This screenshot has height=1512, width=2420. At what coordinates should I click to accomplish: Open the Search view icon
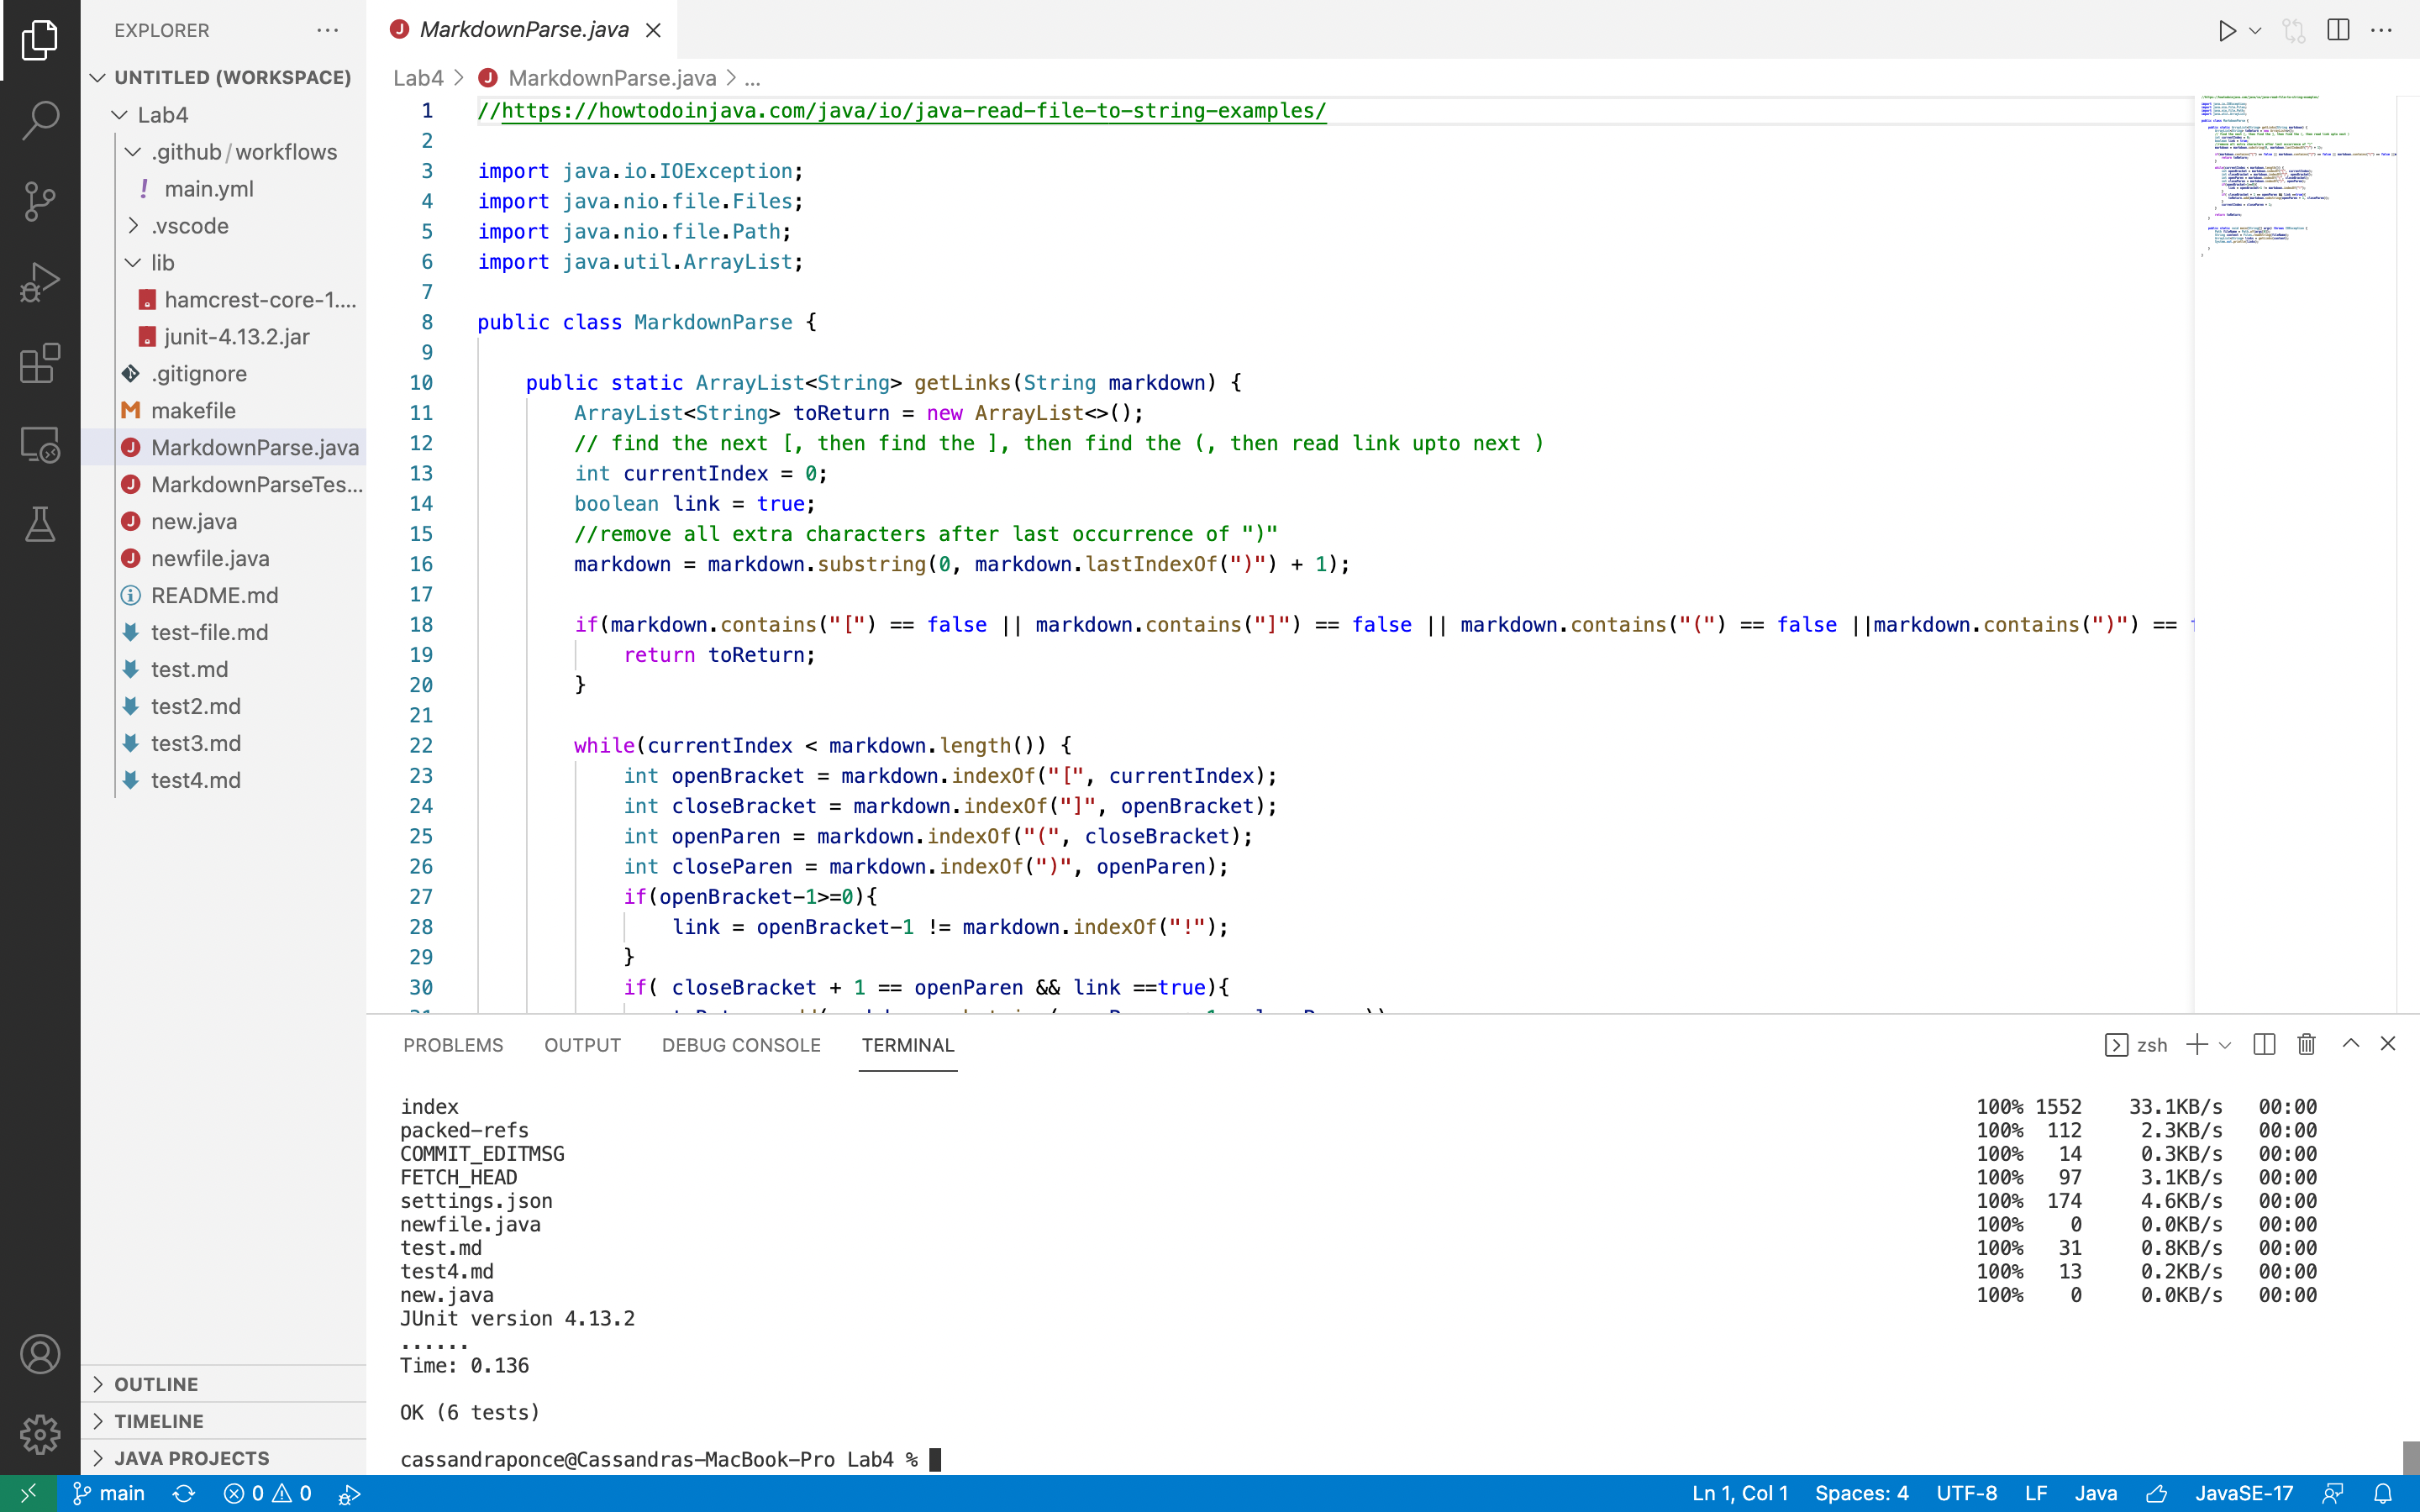pos(40,120)
